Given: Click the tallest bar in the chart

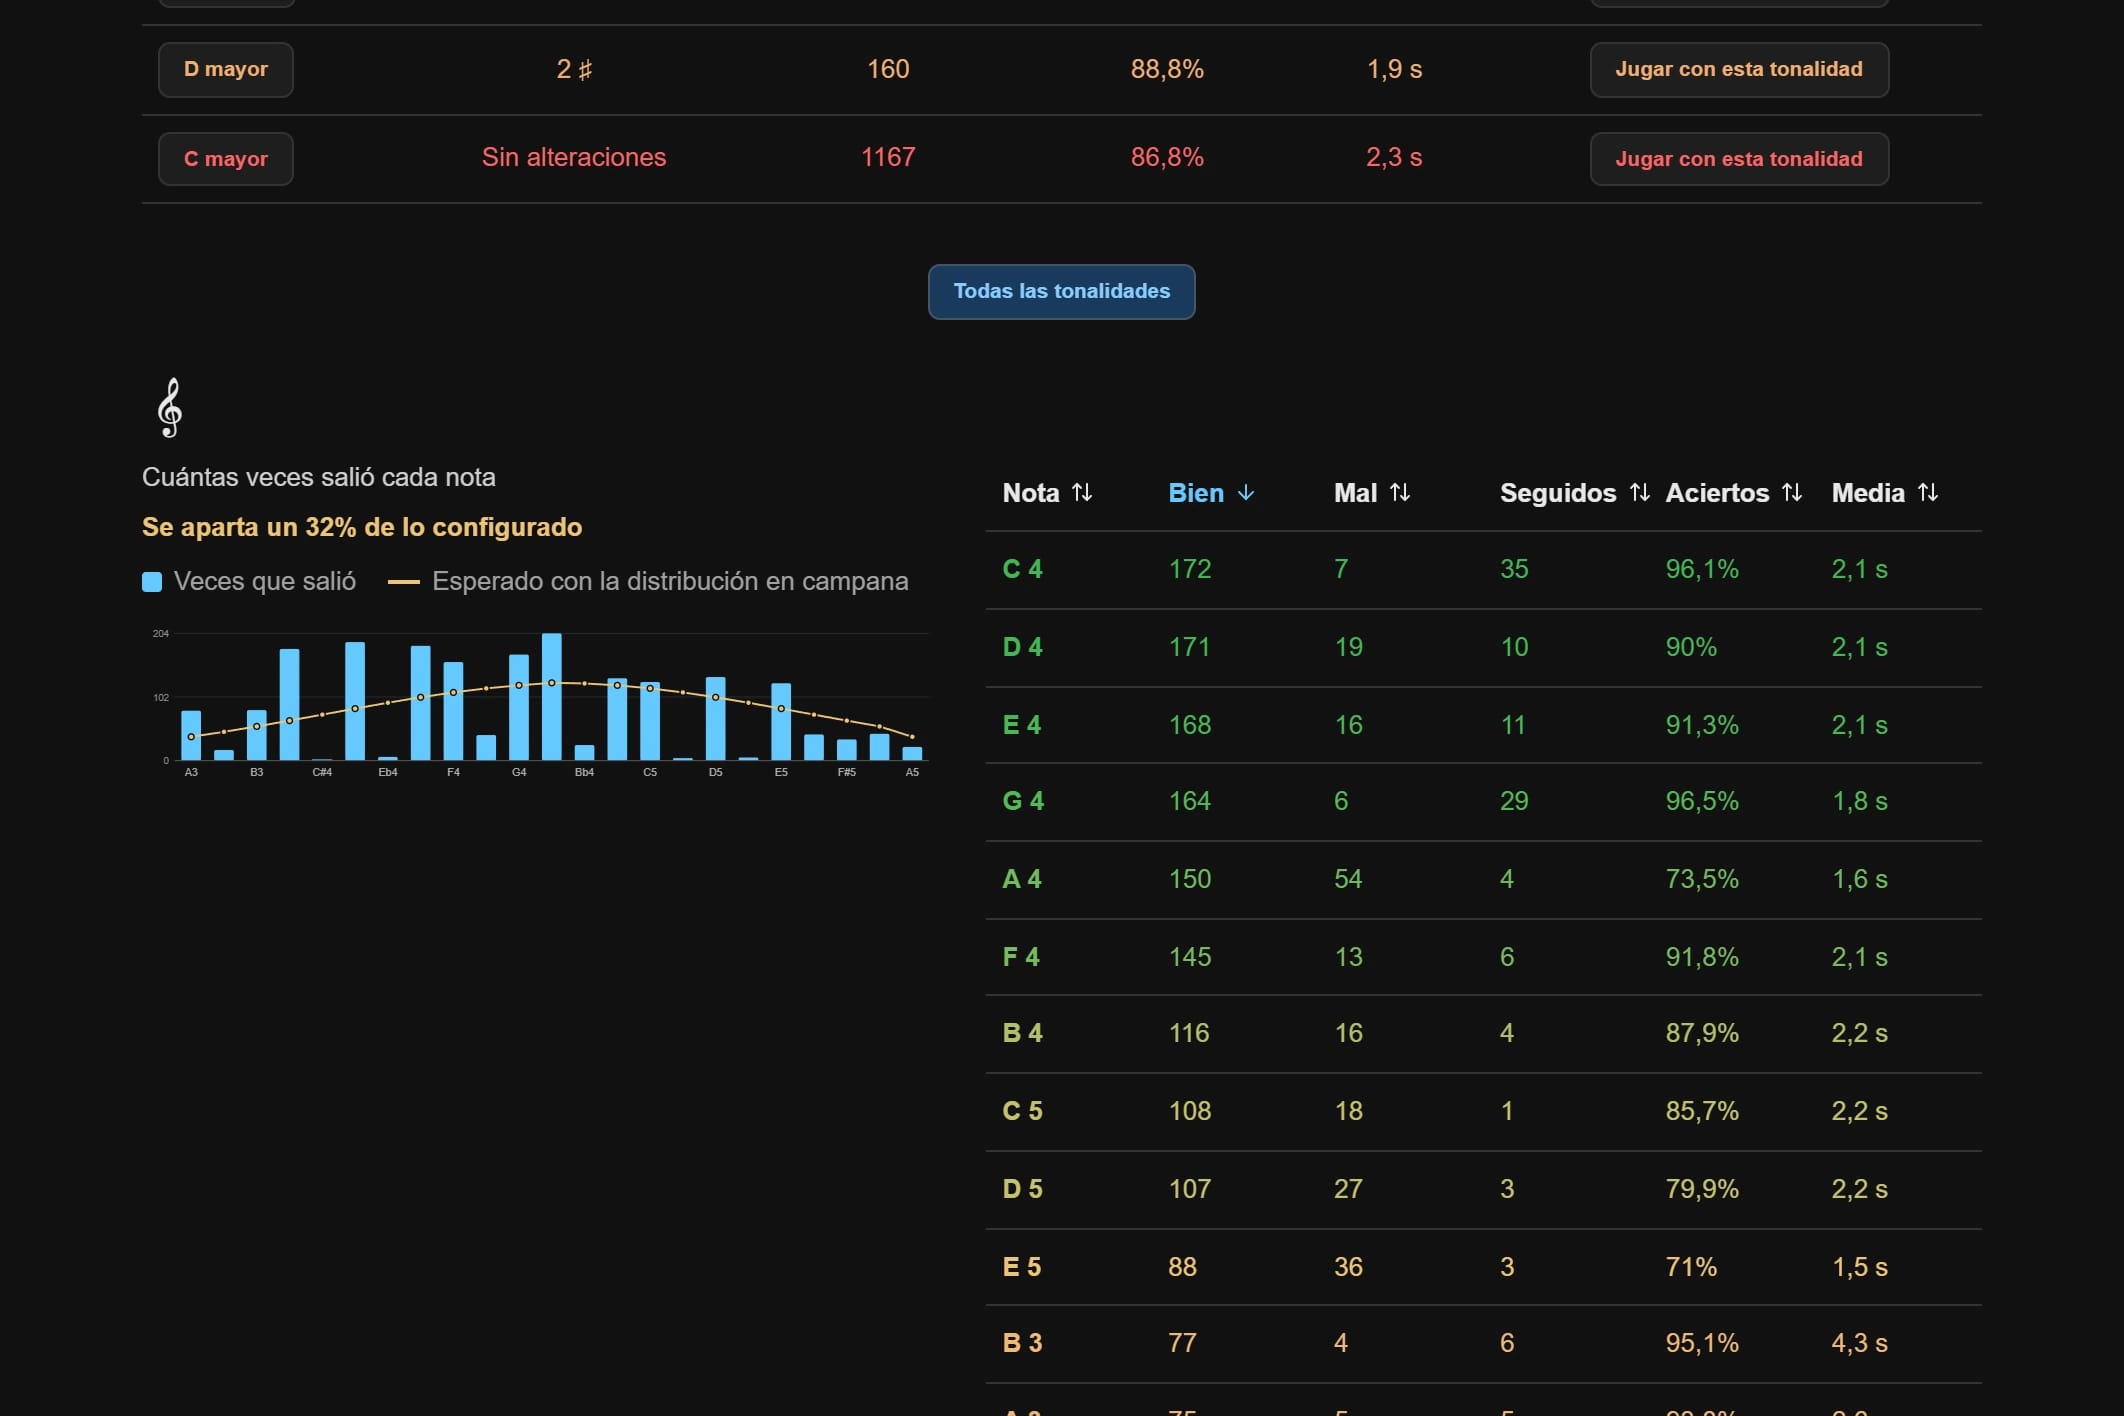Looking at the screenshot, I should [x=552, y=697].
